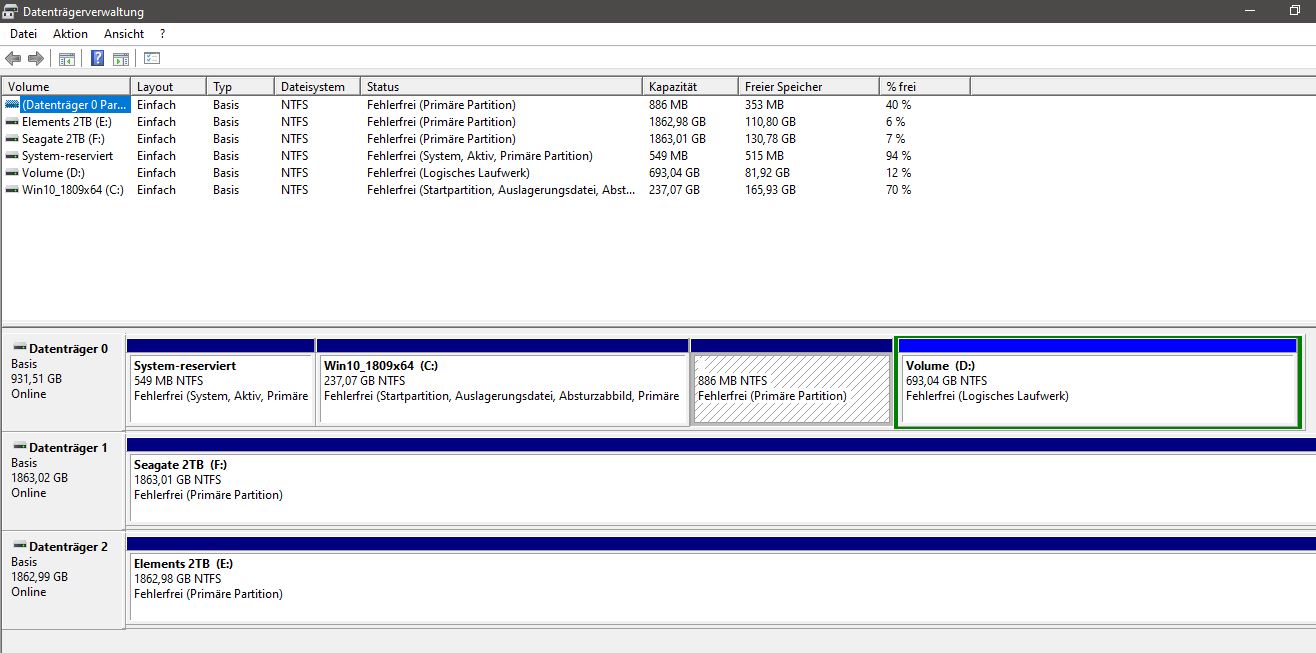Click capacity cell 1862,98 GB in list
The width and height of the screenshot is (1316, 653).
pos(677,122)
